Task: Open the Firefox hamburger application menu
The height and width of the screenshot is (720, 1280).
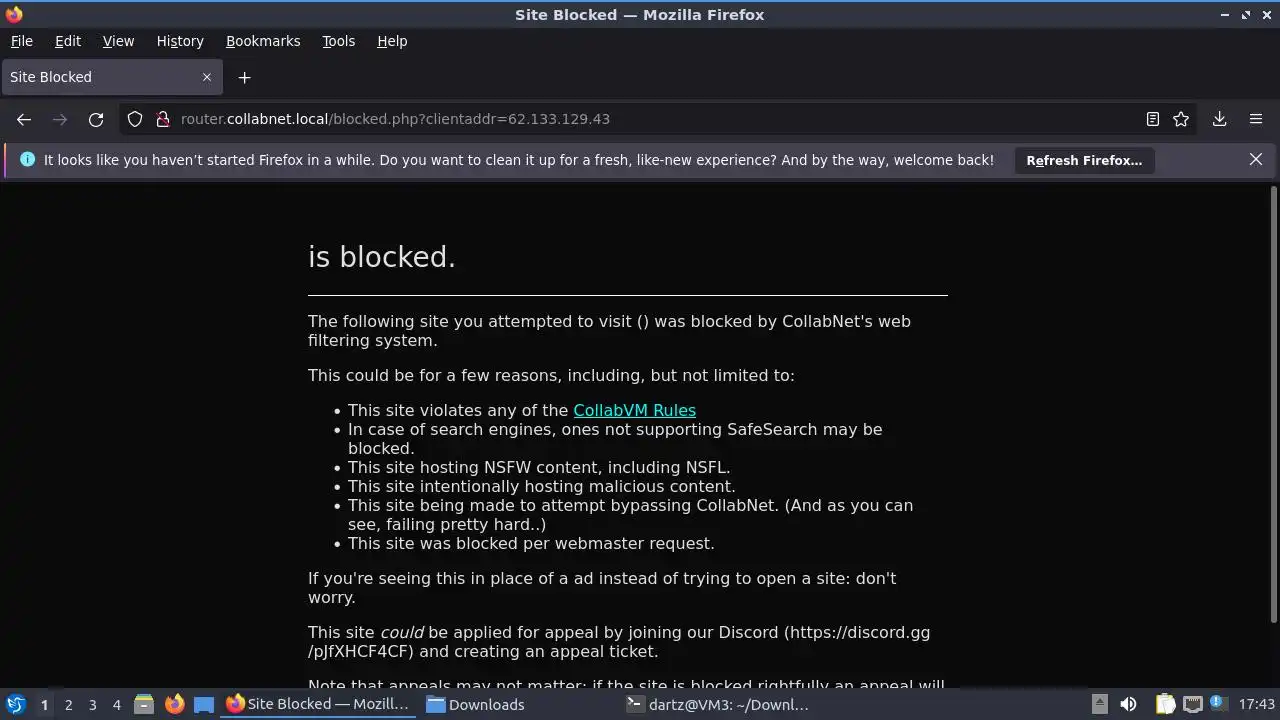Action: pos(1256,119)
